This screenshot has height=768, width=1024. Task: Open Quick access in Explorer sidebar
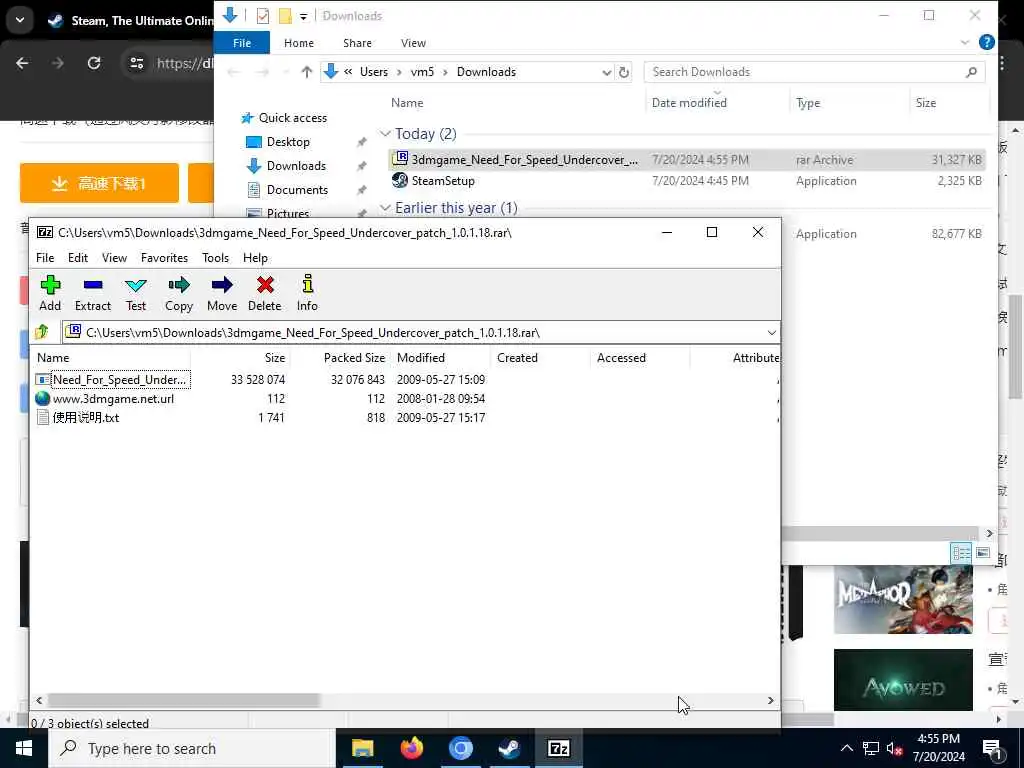coord(284,118)
